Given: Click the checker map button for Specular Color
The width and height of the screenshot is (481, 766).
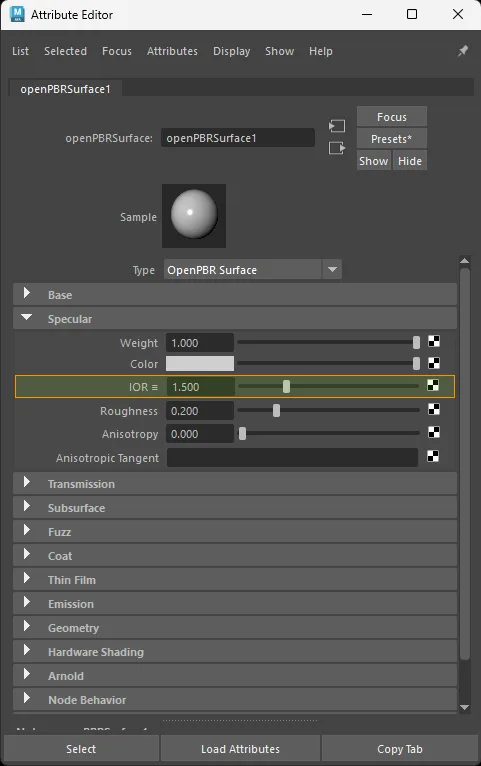Looking at the screenshot, I should coord(434,363).
